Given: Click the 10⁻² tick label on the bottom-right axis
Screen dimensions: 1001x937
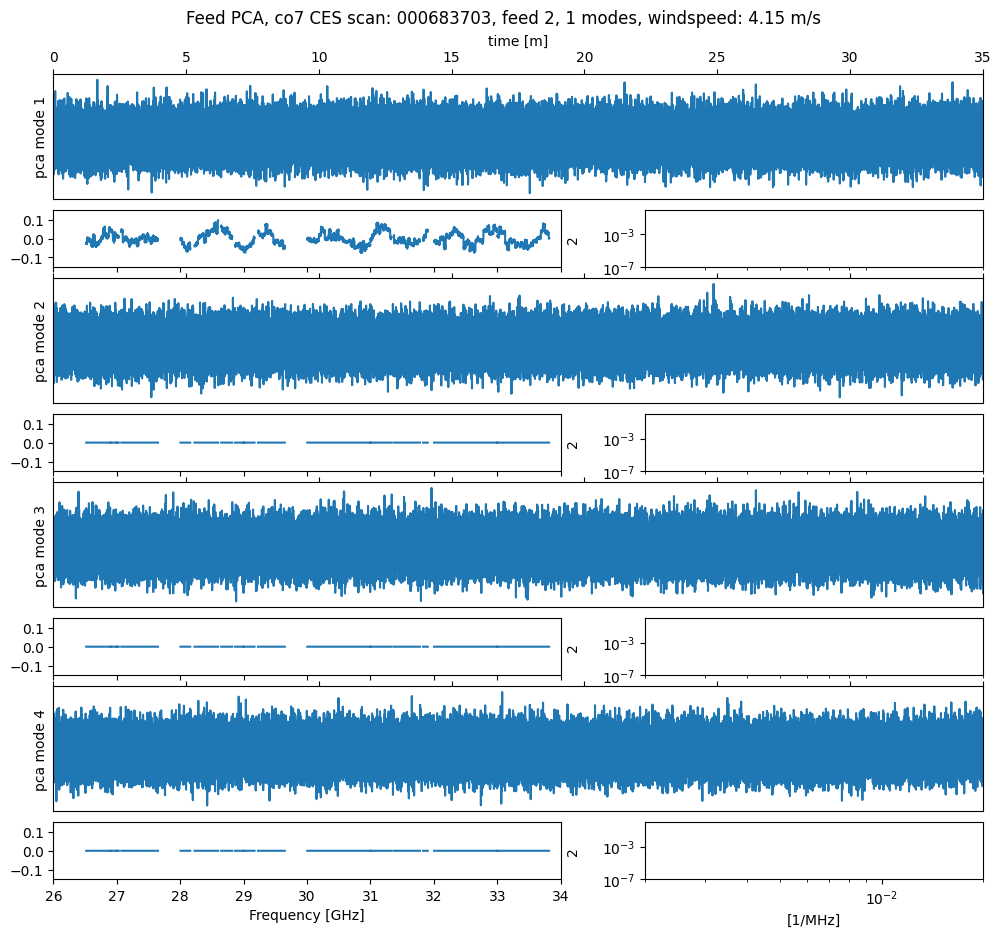Looking at the screenshot, I should 880,898.
